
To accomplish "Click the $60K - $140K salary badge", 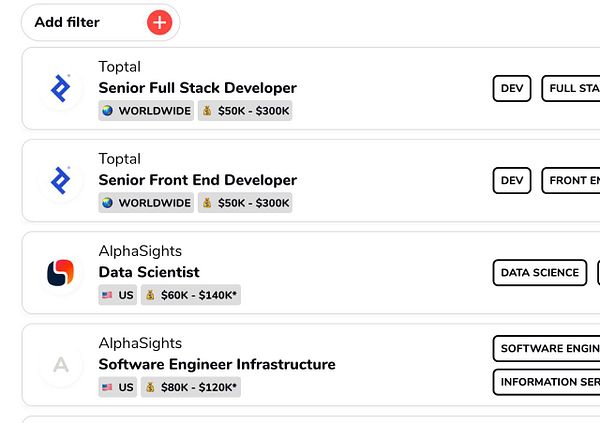I will pyautogui.click(x=191, y=295).
